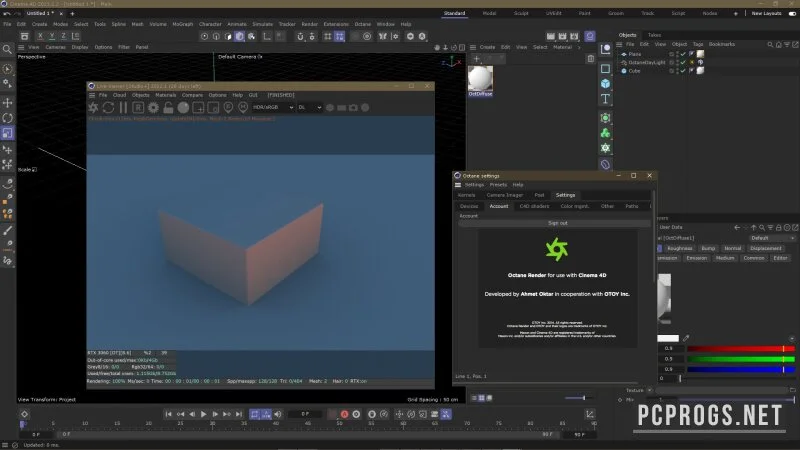Screen dimensions: 800x450
Task: Toggle Y axis lock in toolbar
Action: point(52,36)
